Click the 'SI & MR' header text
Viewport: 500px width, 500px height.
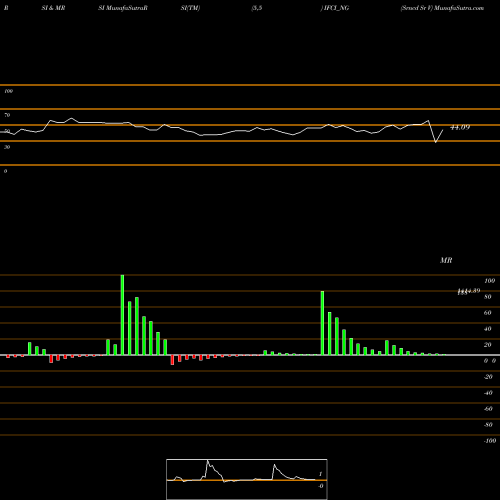tap(53, 8)
